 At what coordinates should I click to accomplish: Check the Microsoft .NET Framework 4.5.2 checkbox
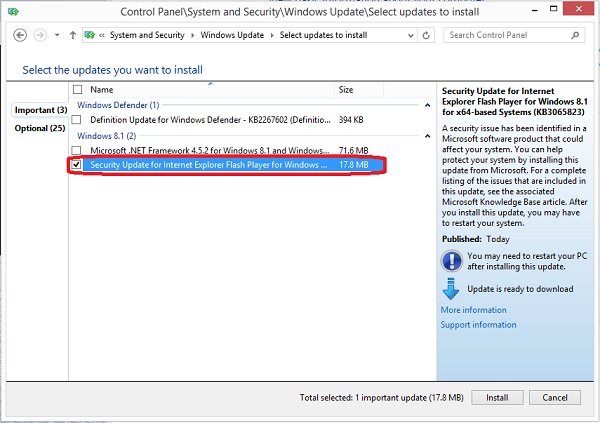pyautogui.click(x=77, y=150)
